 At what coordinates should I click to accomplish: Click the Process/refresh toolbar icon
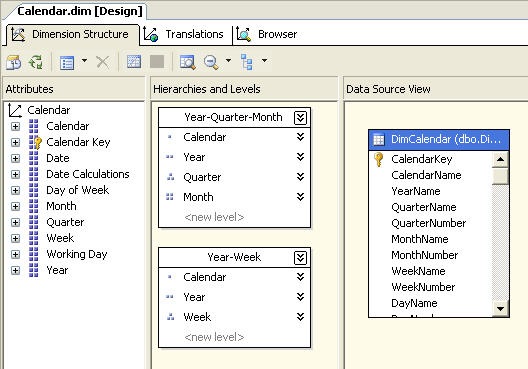[36, 62]
